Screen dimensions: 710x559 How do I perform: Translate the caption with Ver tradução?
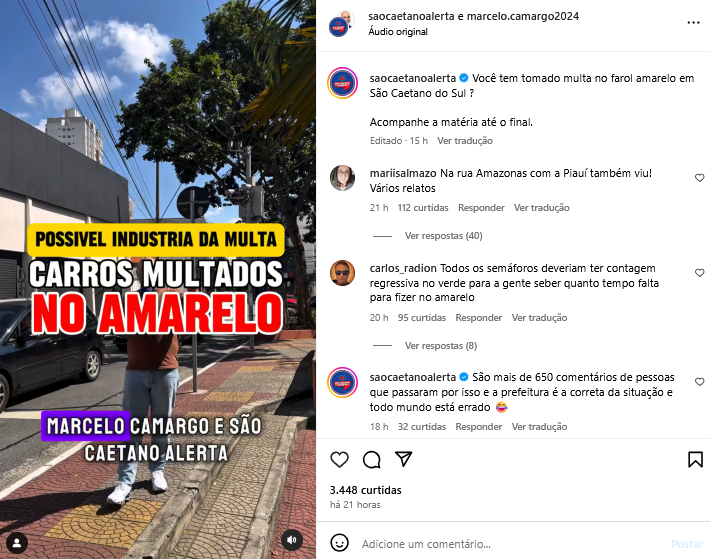[465, 141]
